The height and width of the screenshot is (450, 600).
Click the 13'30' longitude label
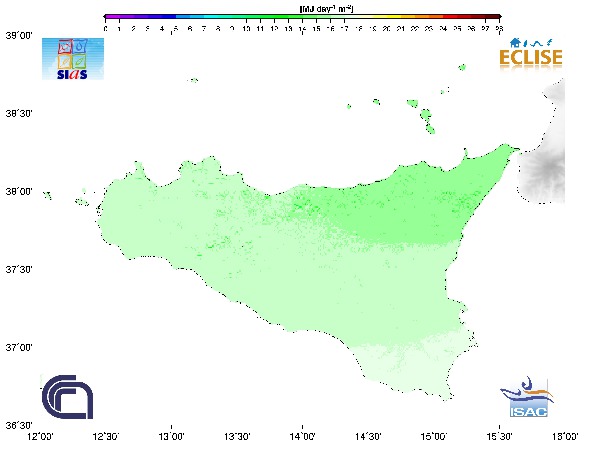(x=237, y=437)
